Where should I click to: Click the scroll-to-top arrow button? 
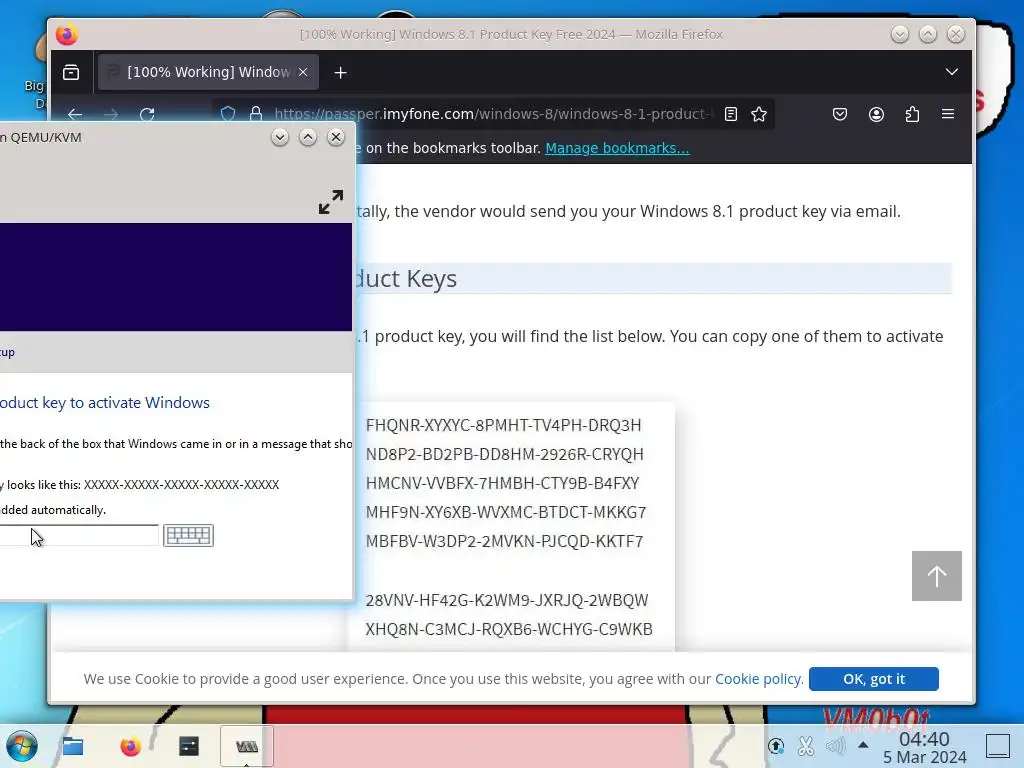tap(936, 576)
